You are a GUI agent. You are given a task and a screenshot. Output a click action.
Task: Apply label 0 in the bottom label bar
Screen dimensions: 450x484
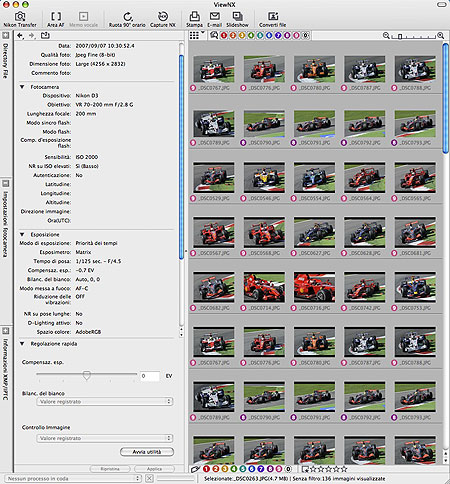click(x=288, y=469)
